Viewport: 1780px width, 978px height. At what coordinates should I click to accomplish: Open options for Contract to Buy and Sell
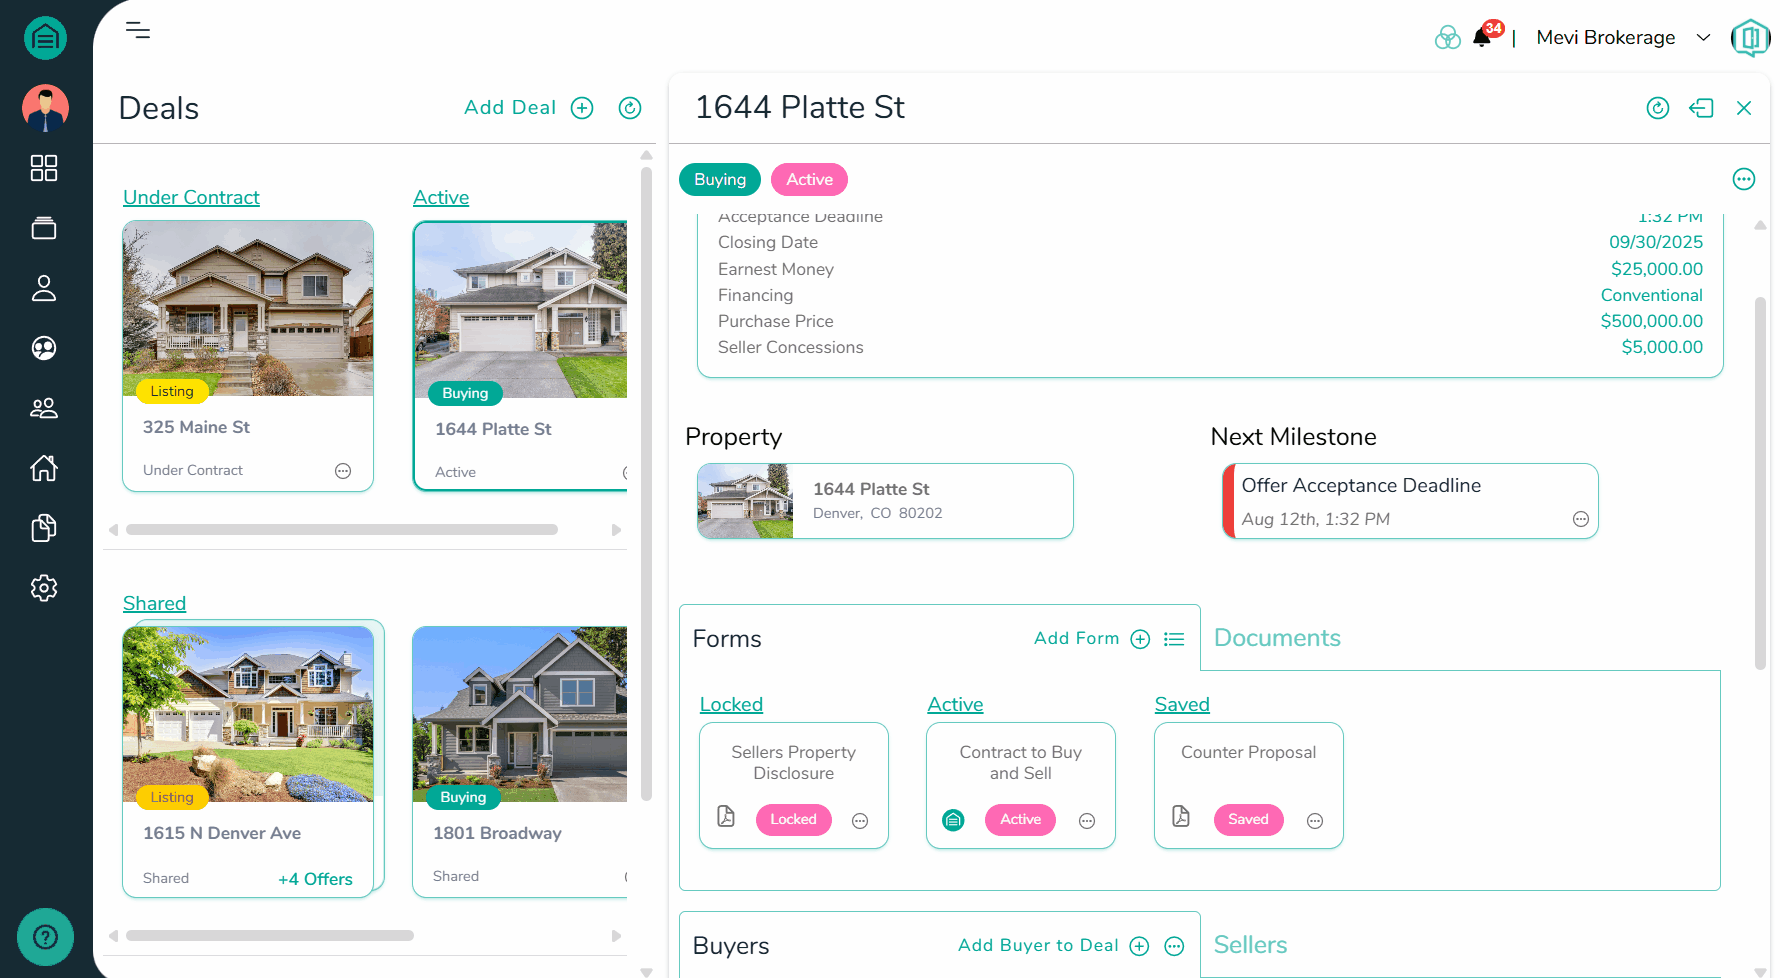click(1087, 821)
